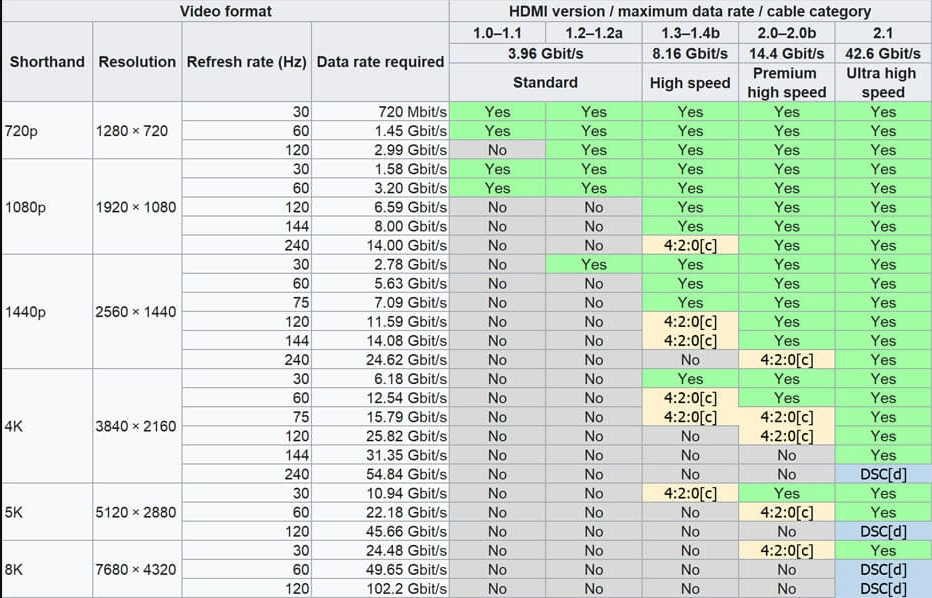Screen dimensions: 932x598
Task: Click the Data rate required header
Action: 380,62
